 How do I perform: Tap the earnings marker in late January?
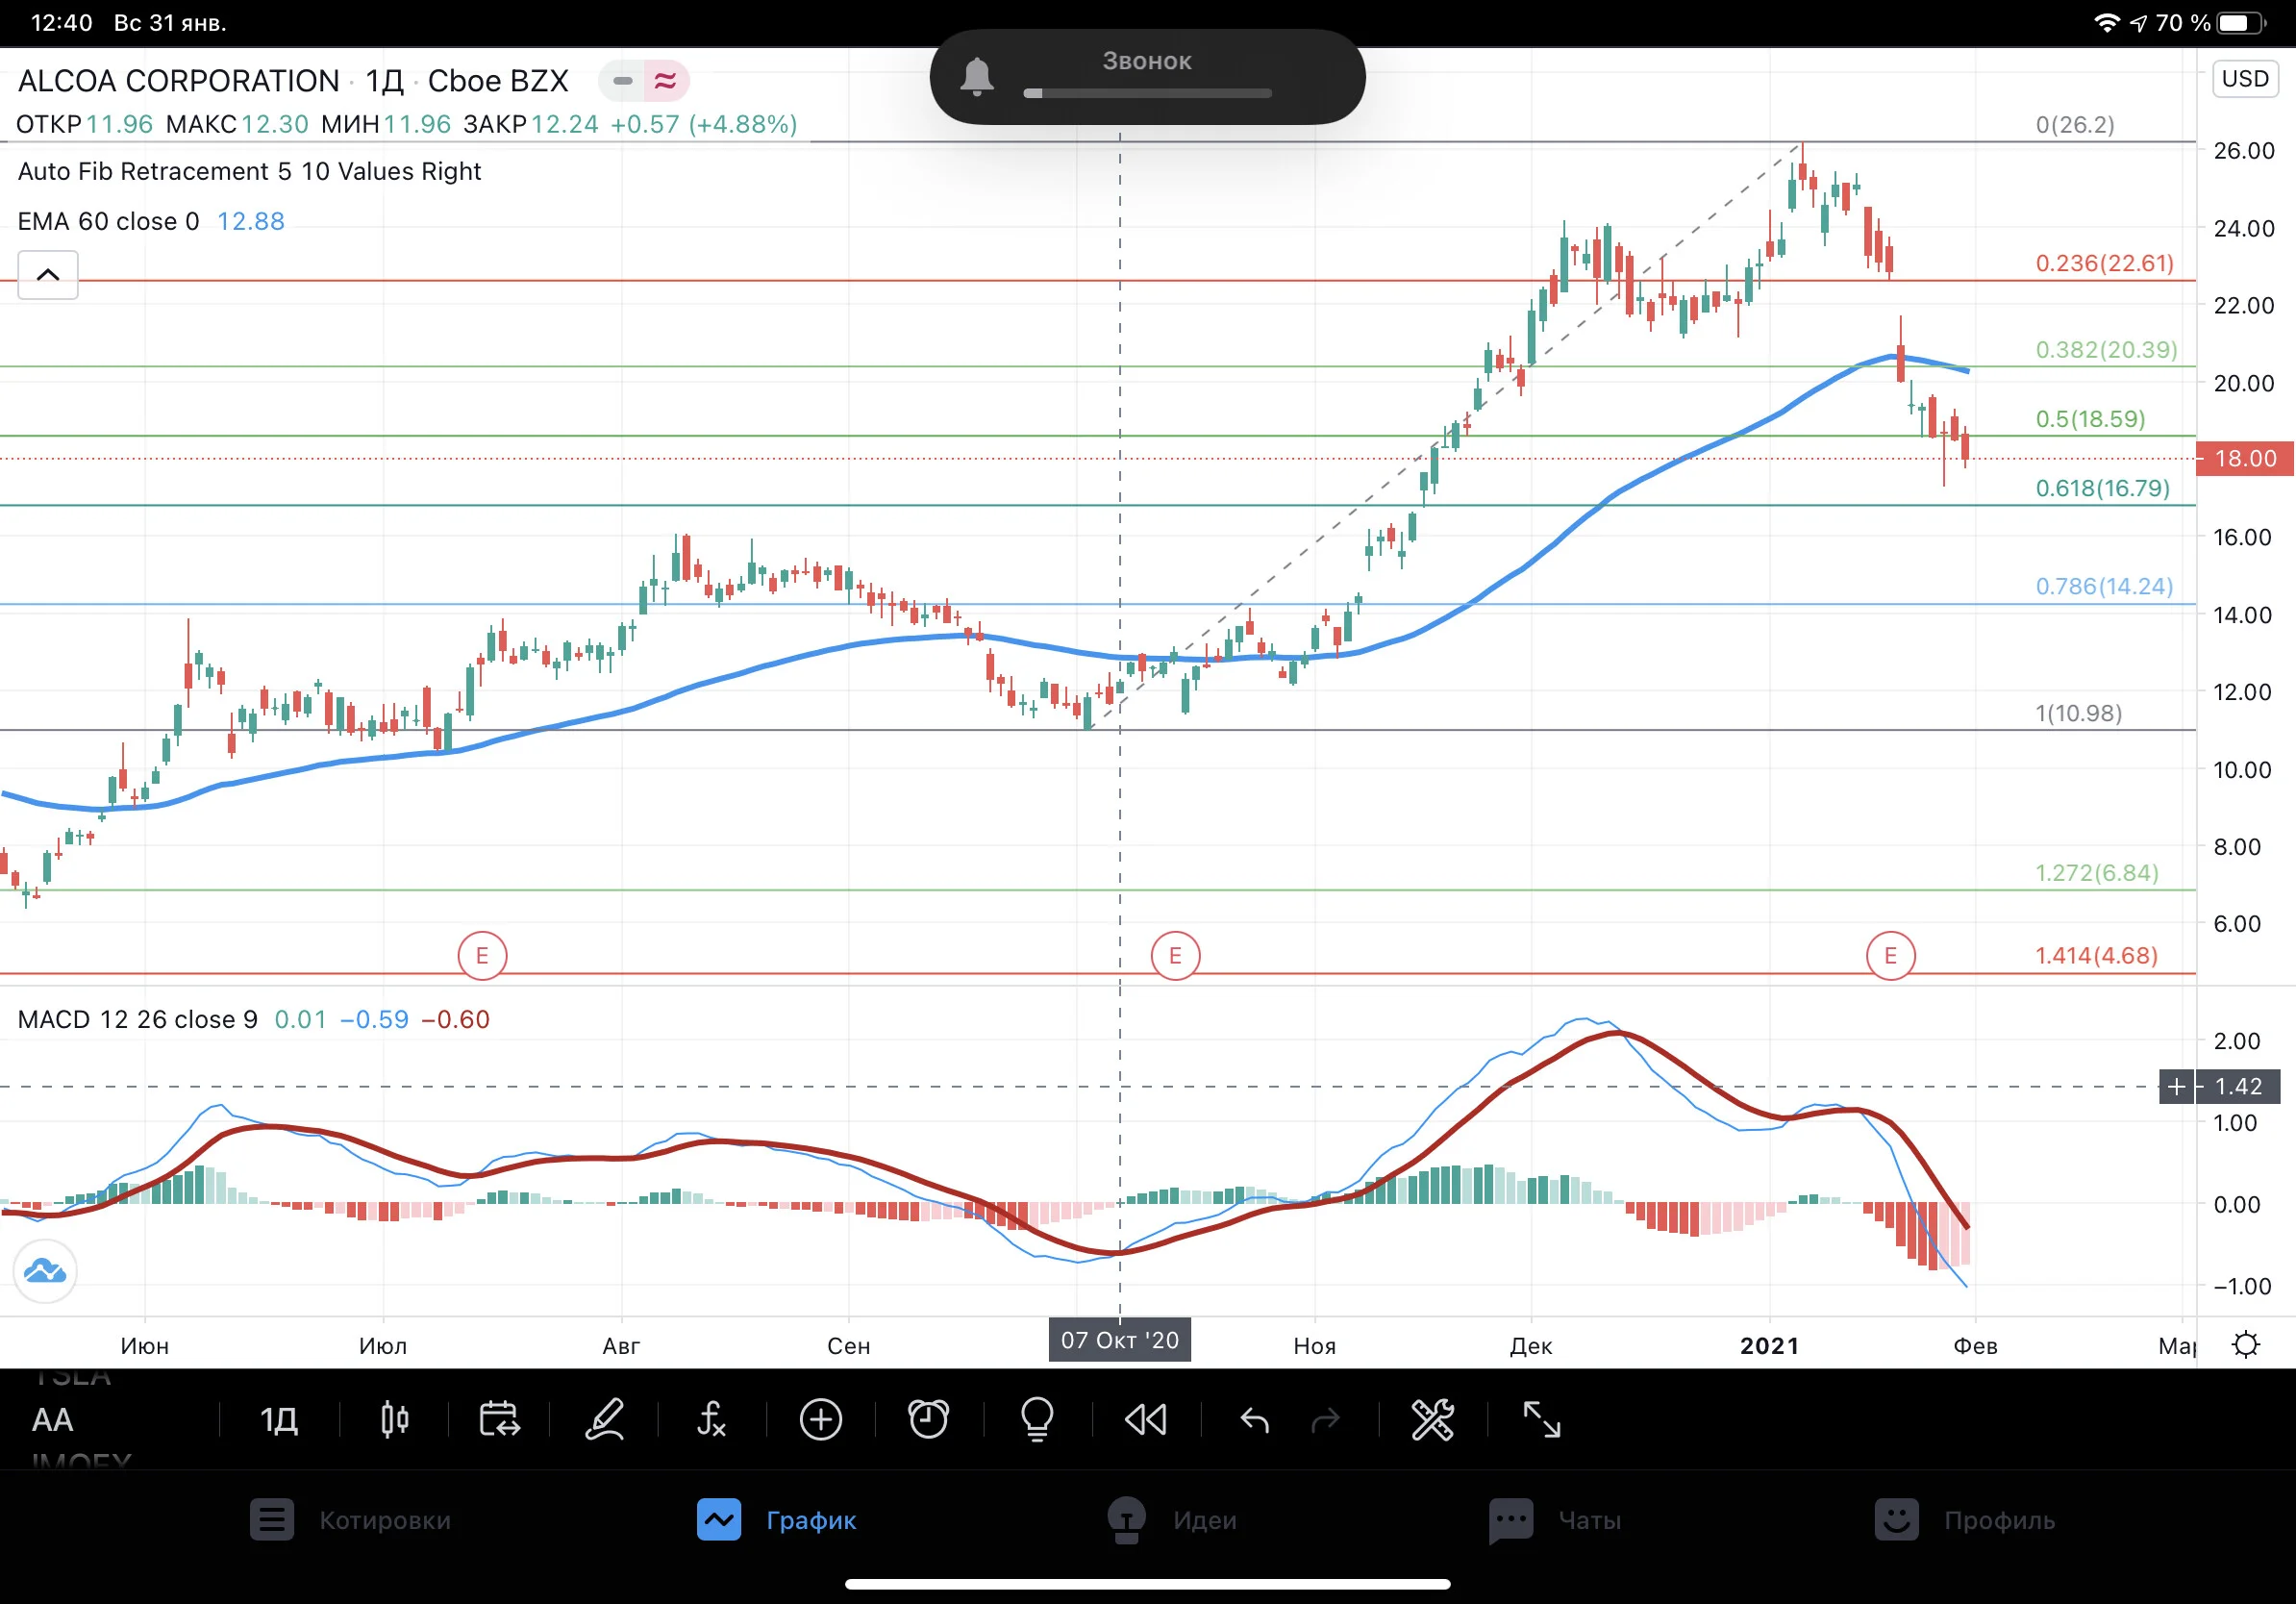1890,956
